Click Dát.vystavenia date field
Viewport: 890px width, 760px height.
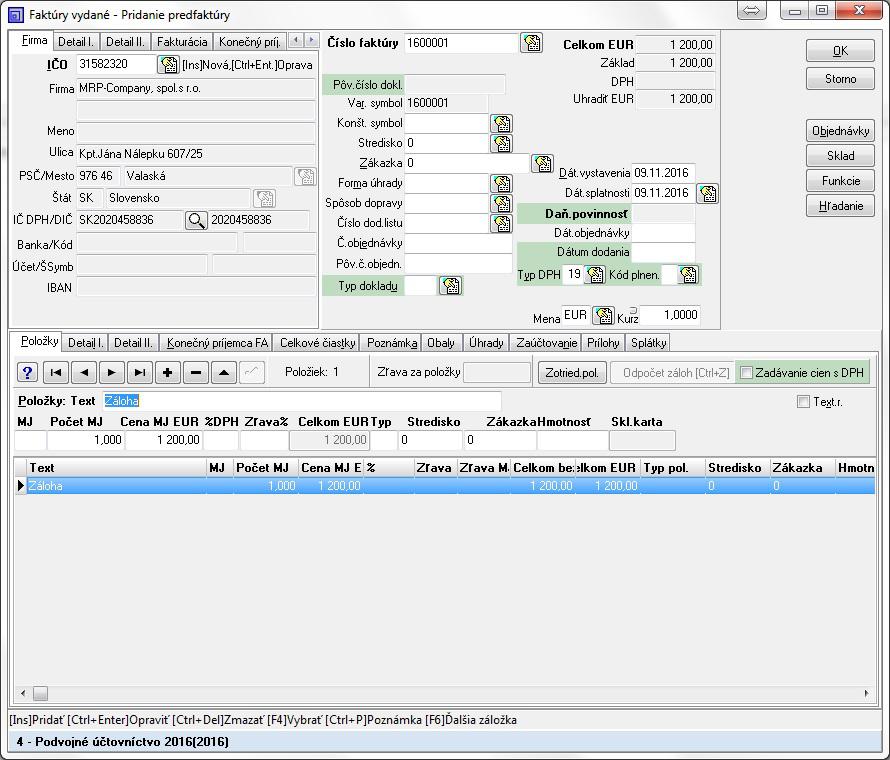tap(663, 173)
